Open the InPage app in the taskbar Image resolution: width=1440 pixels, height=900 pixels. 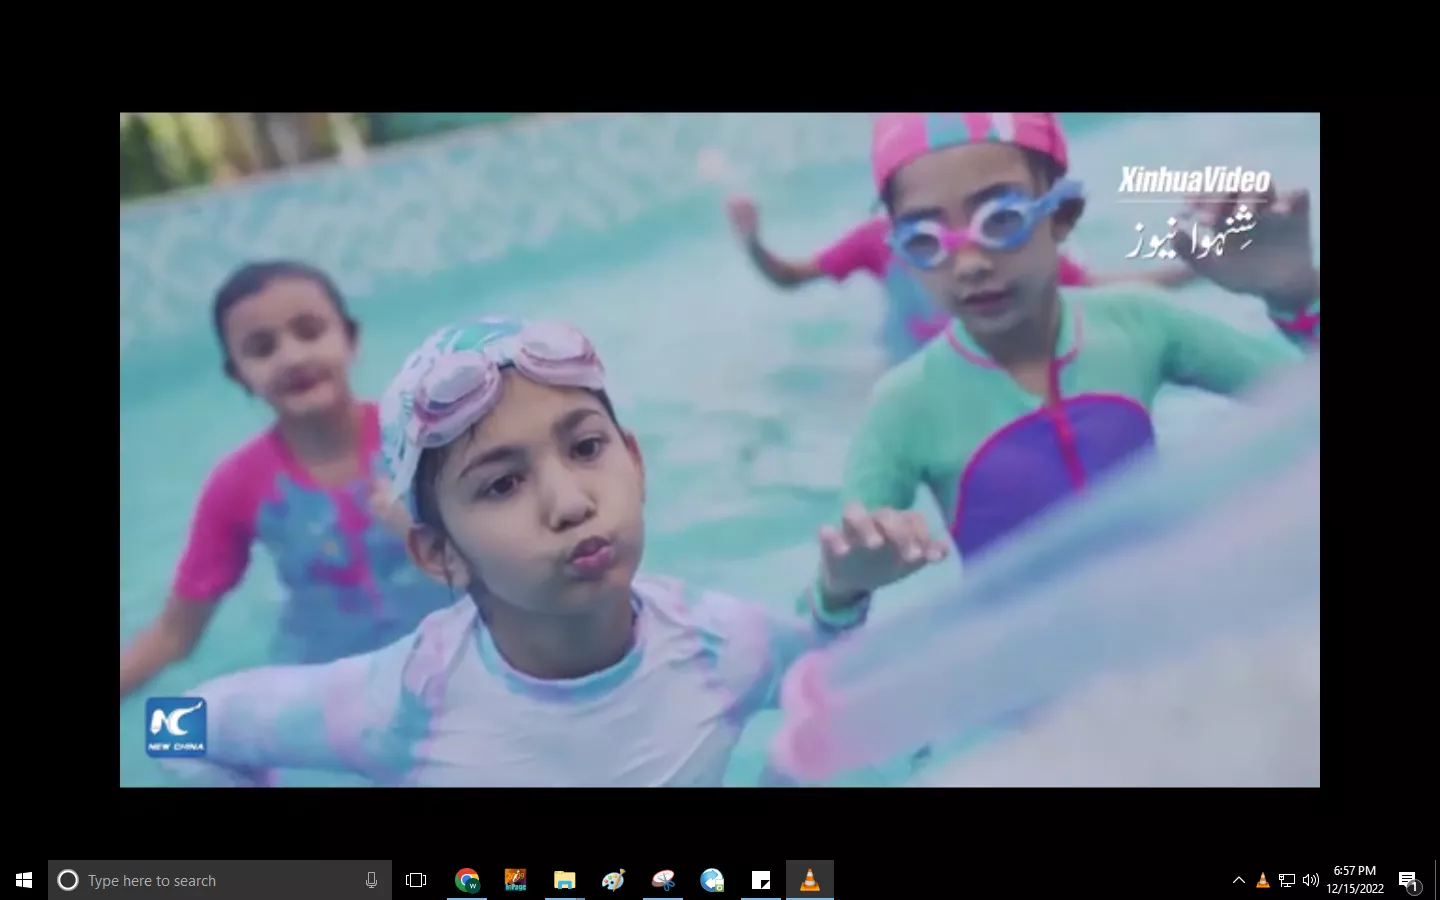[x=515, y=880]
